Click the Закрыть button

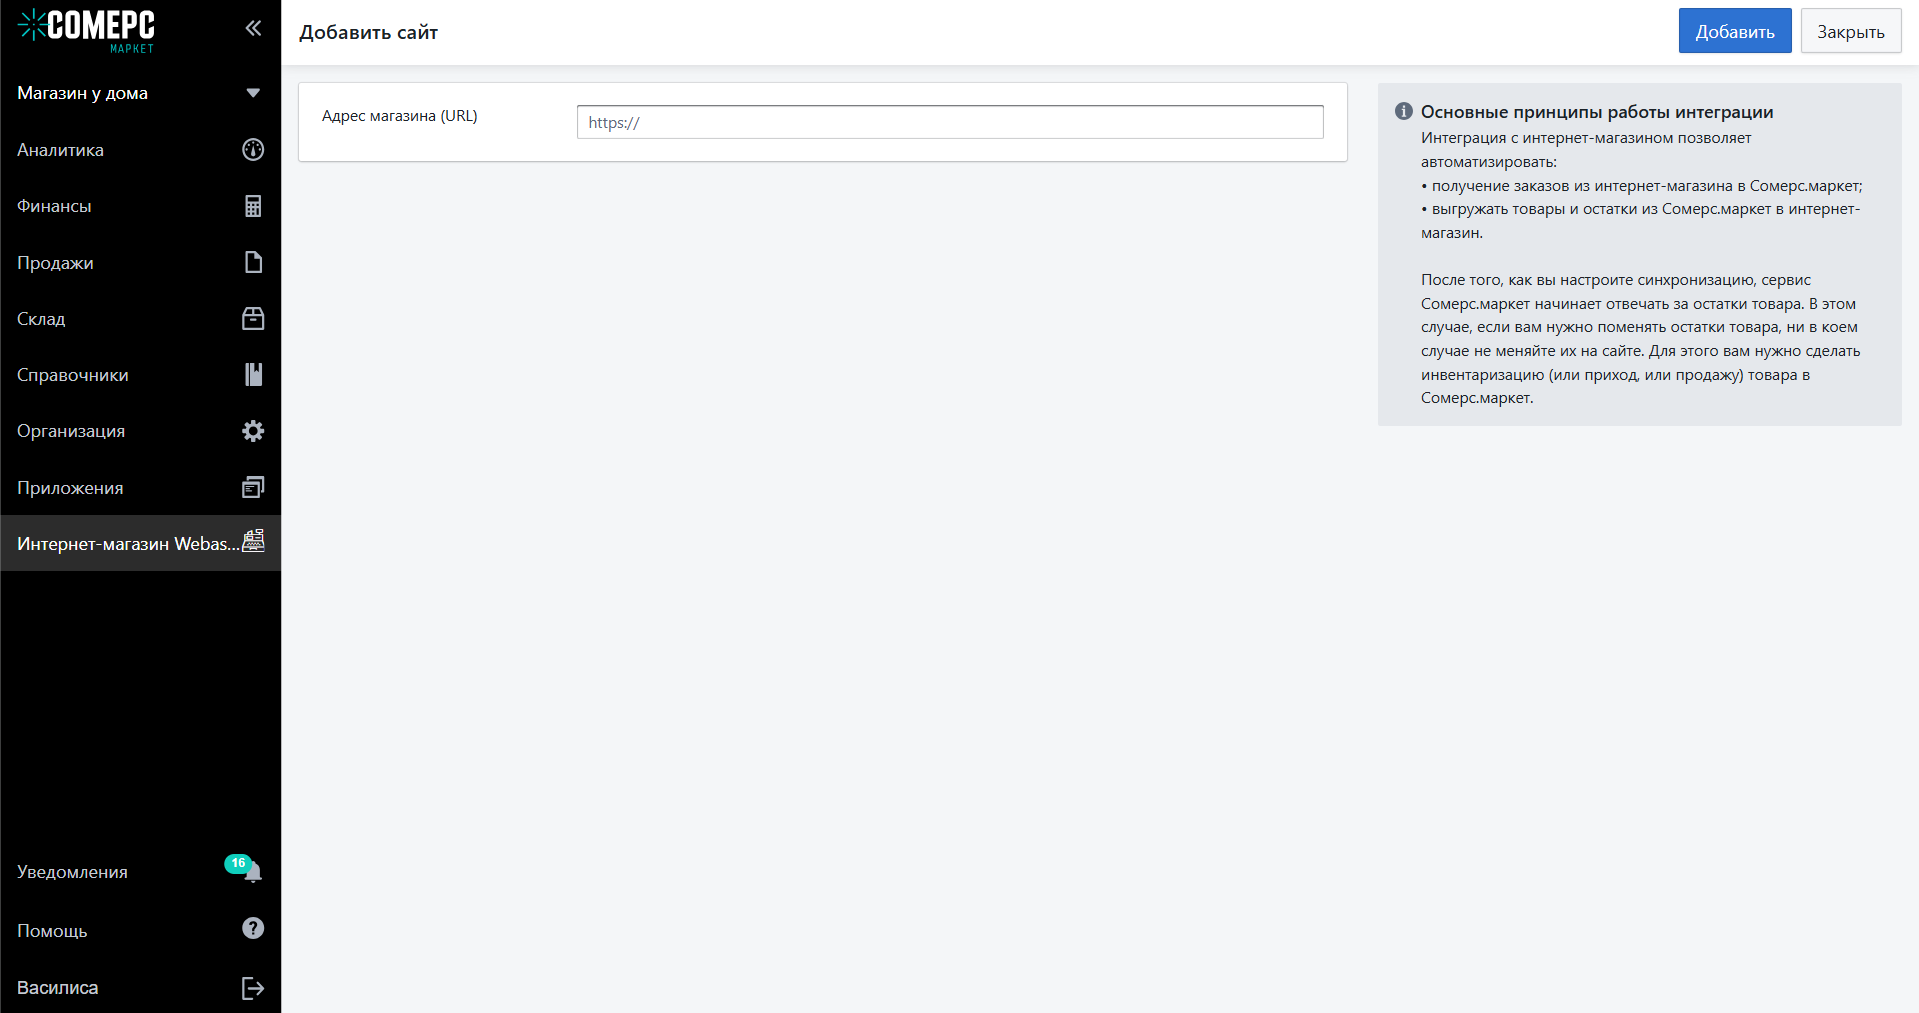coord(1851,31)
